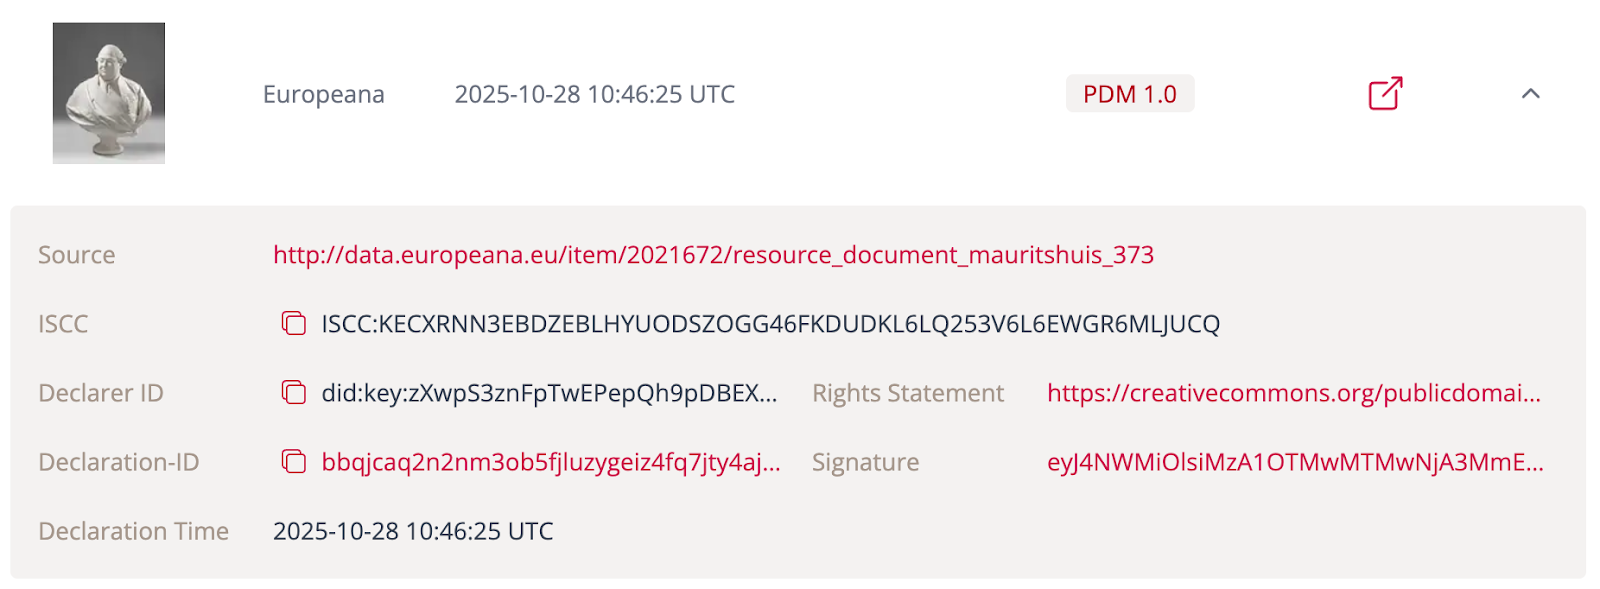Click the Signature field label
Screen dimensions: 1600x589
click(865, 462)
